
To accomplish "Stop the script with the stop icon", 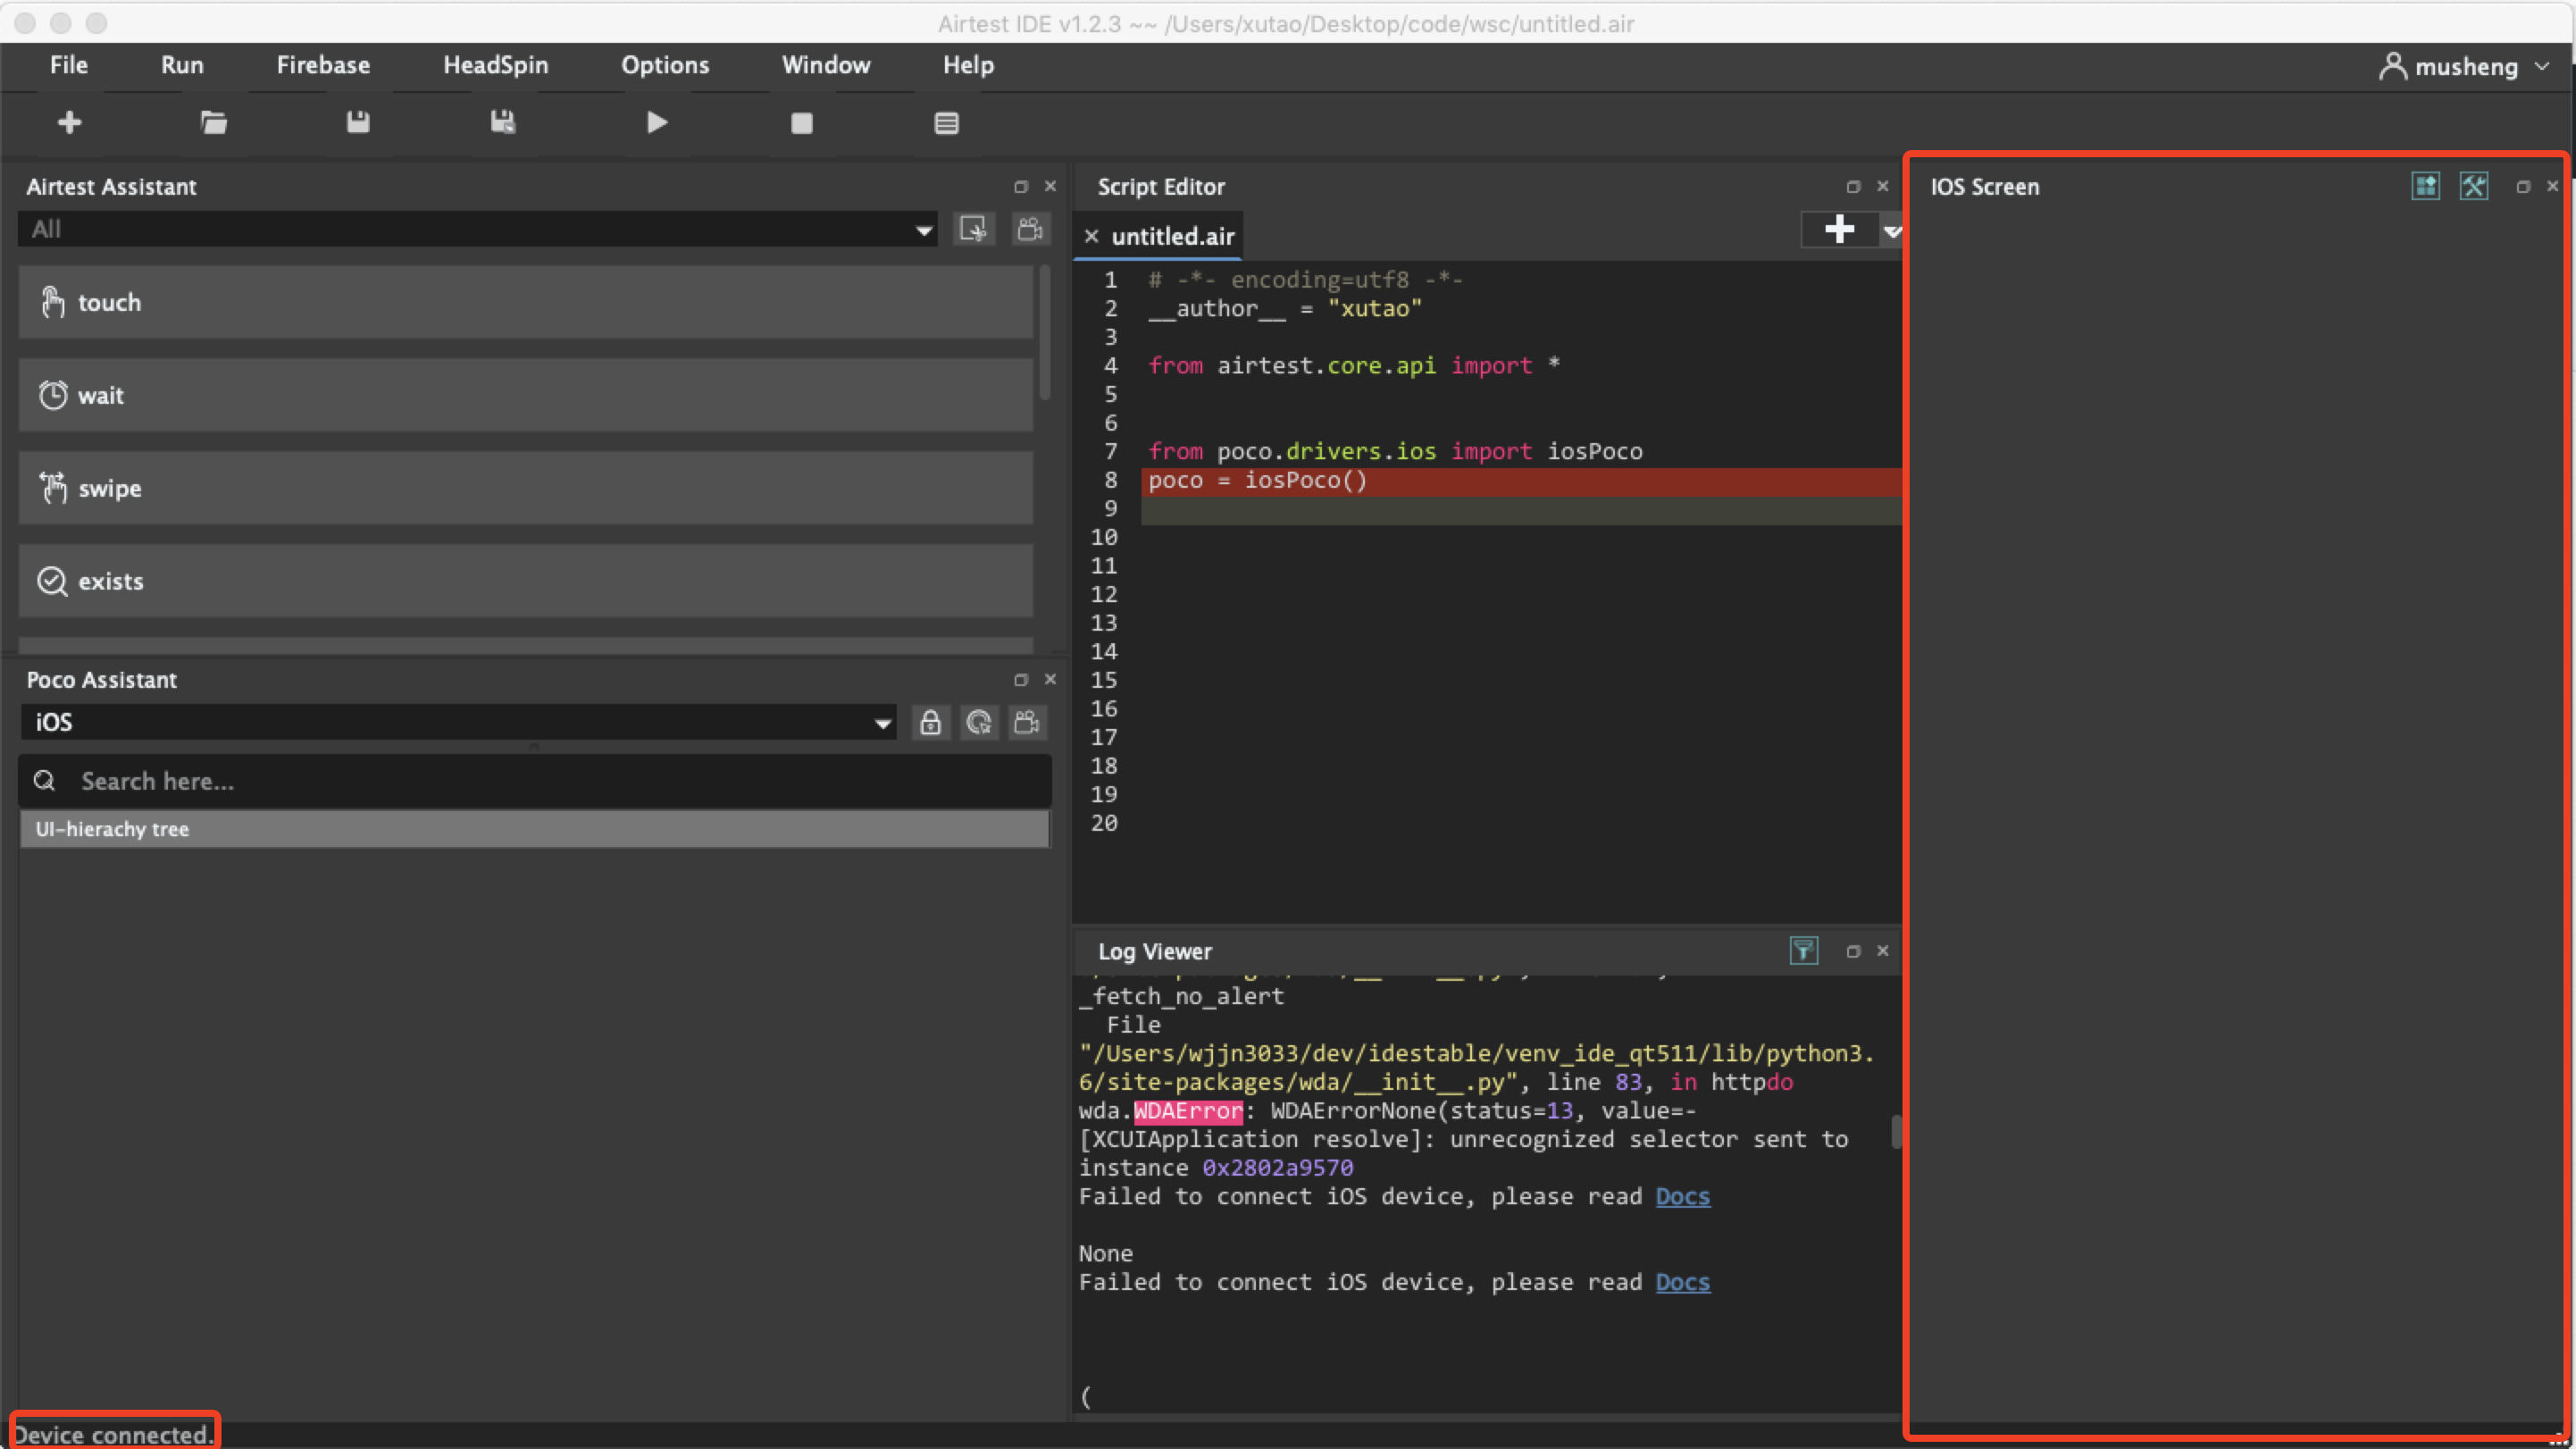I will (x=801, y=123).
